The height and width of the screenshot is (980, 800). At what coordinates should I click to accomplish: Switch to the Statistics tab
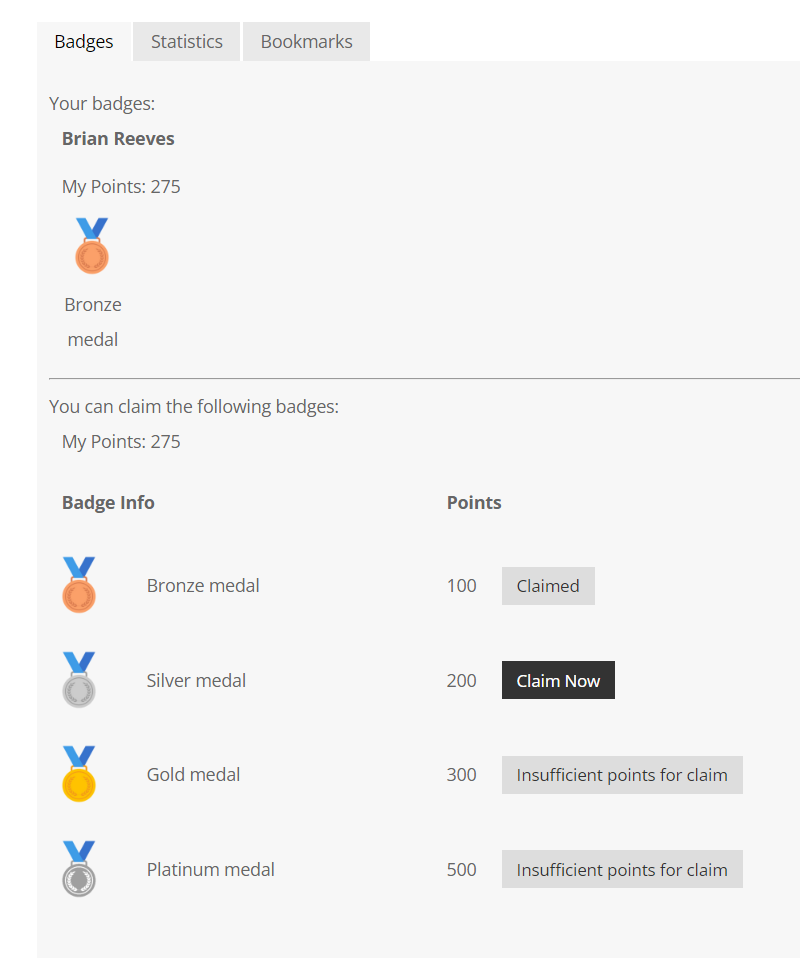pyautogui.click(x=186, y=42)
